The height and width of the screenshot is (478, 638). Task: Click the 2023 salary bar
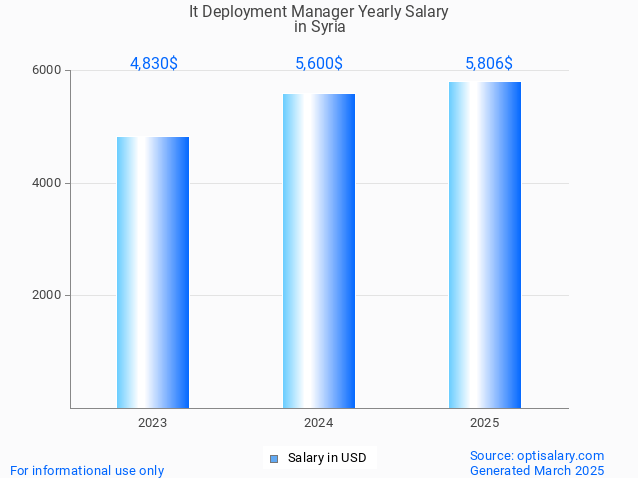pos(153,272)
